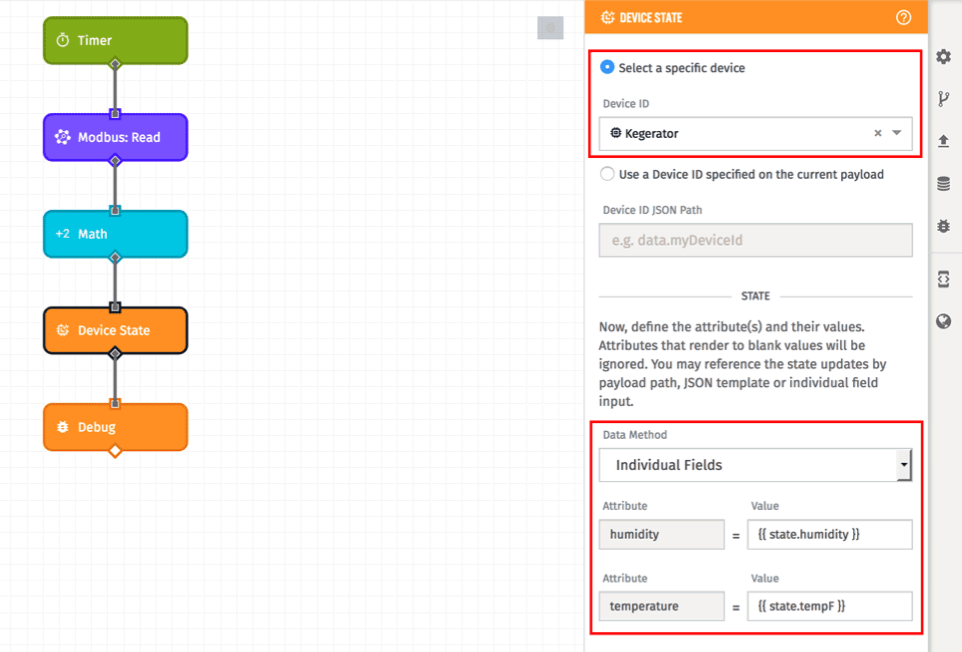The height and width of the screenshot is (652, 962).
Task: Select the Math node
Action: [x=115, y=234]
